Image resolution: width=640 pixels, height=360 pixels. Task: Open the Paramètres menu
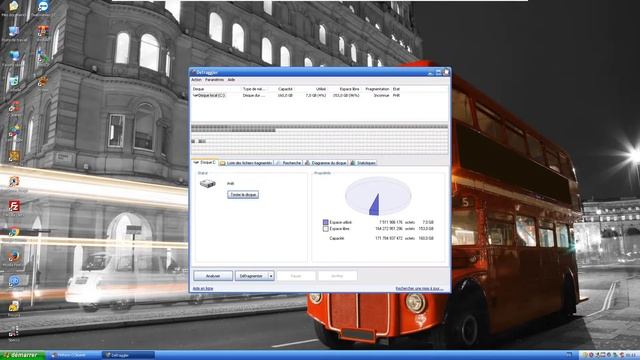coord(214,80)
